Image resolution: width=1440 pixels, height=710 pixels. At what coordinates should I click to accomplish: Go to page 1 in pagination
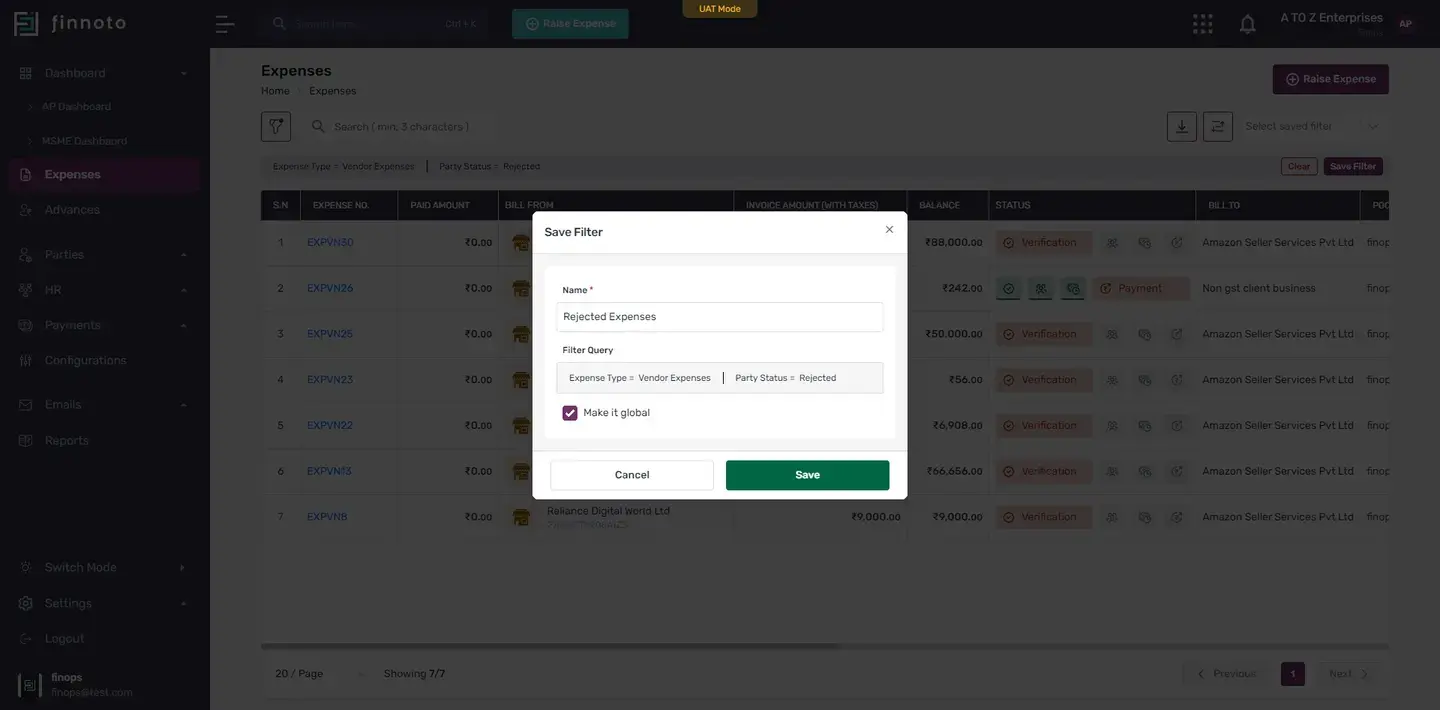(x=1293, y=674)
